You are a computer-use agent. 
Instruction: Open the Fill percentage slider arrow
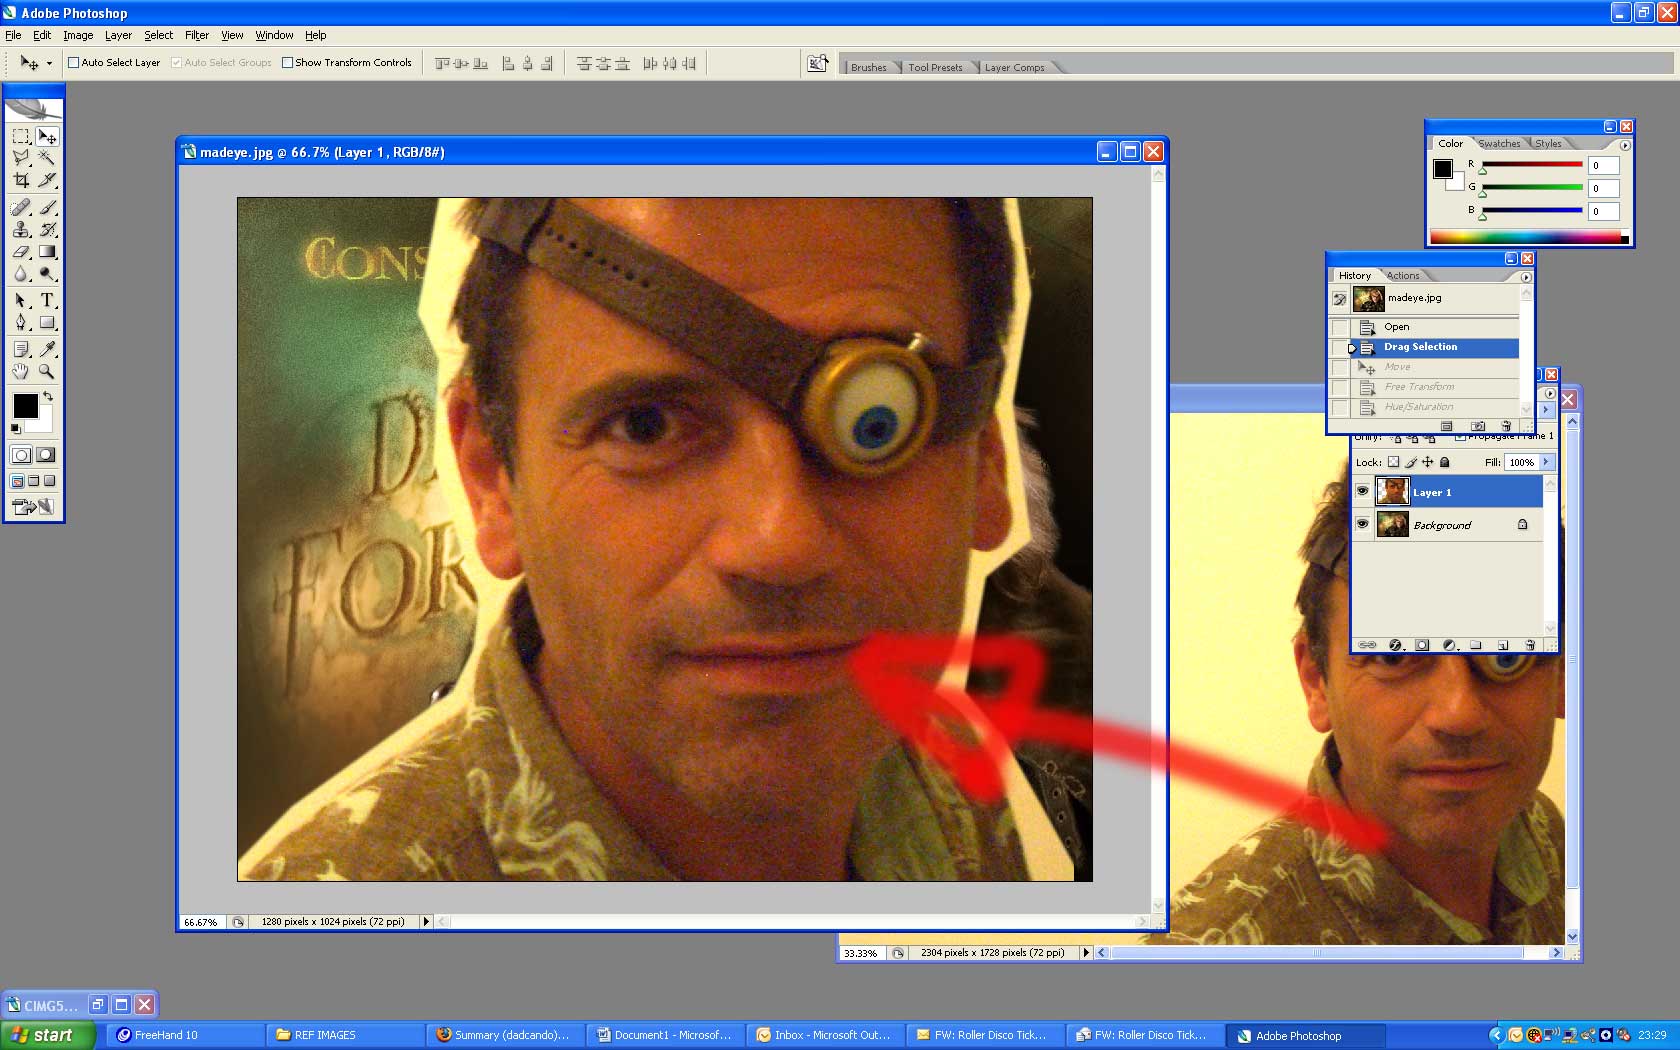1546,462
